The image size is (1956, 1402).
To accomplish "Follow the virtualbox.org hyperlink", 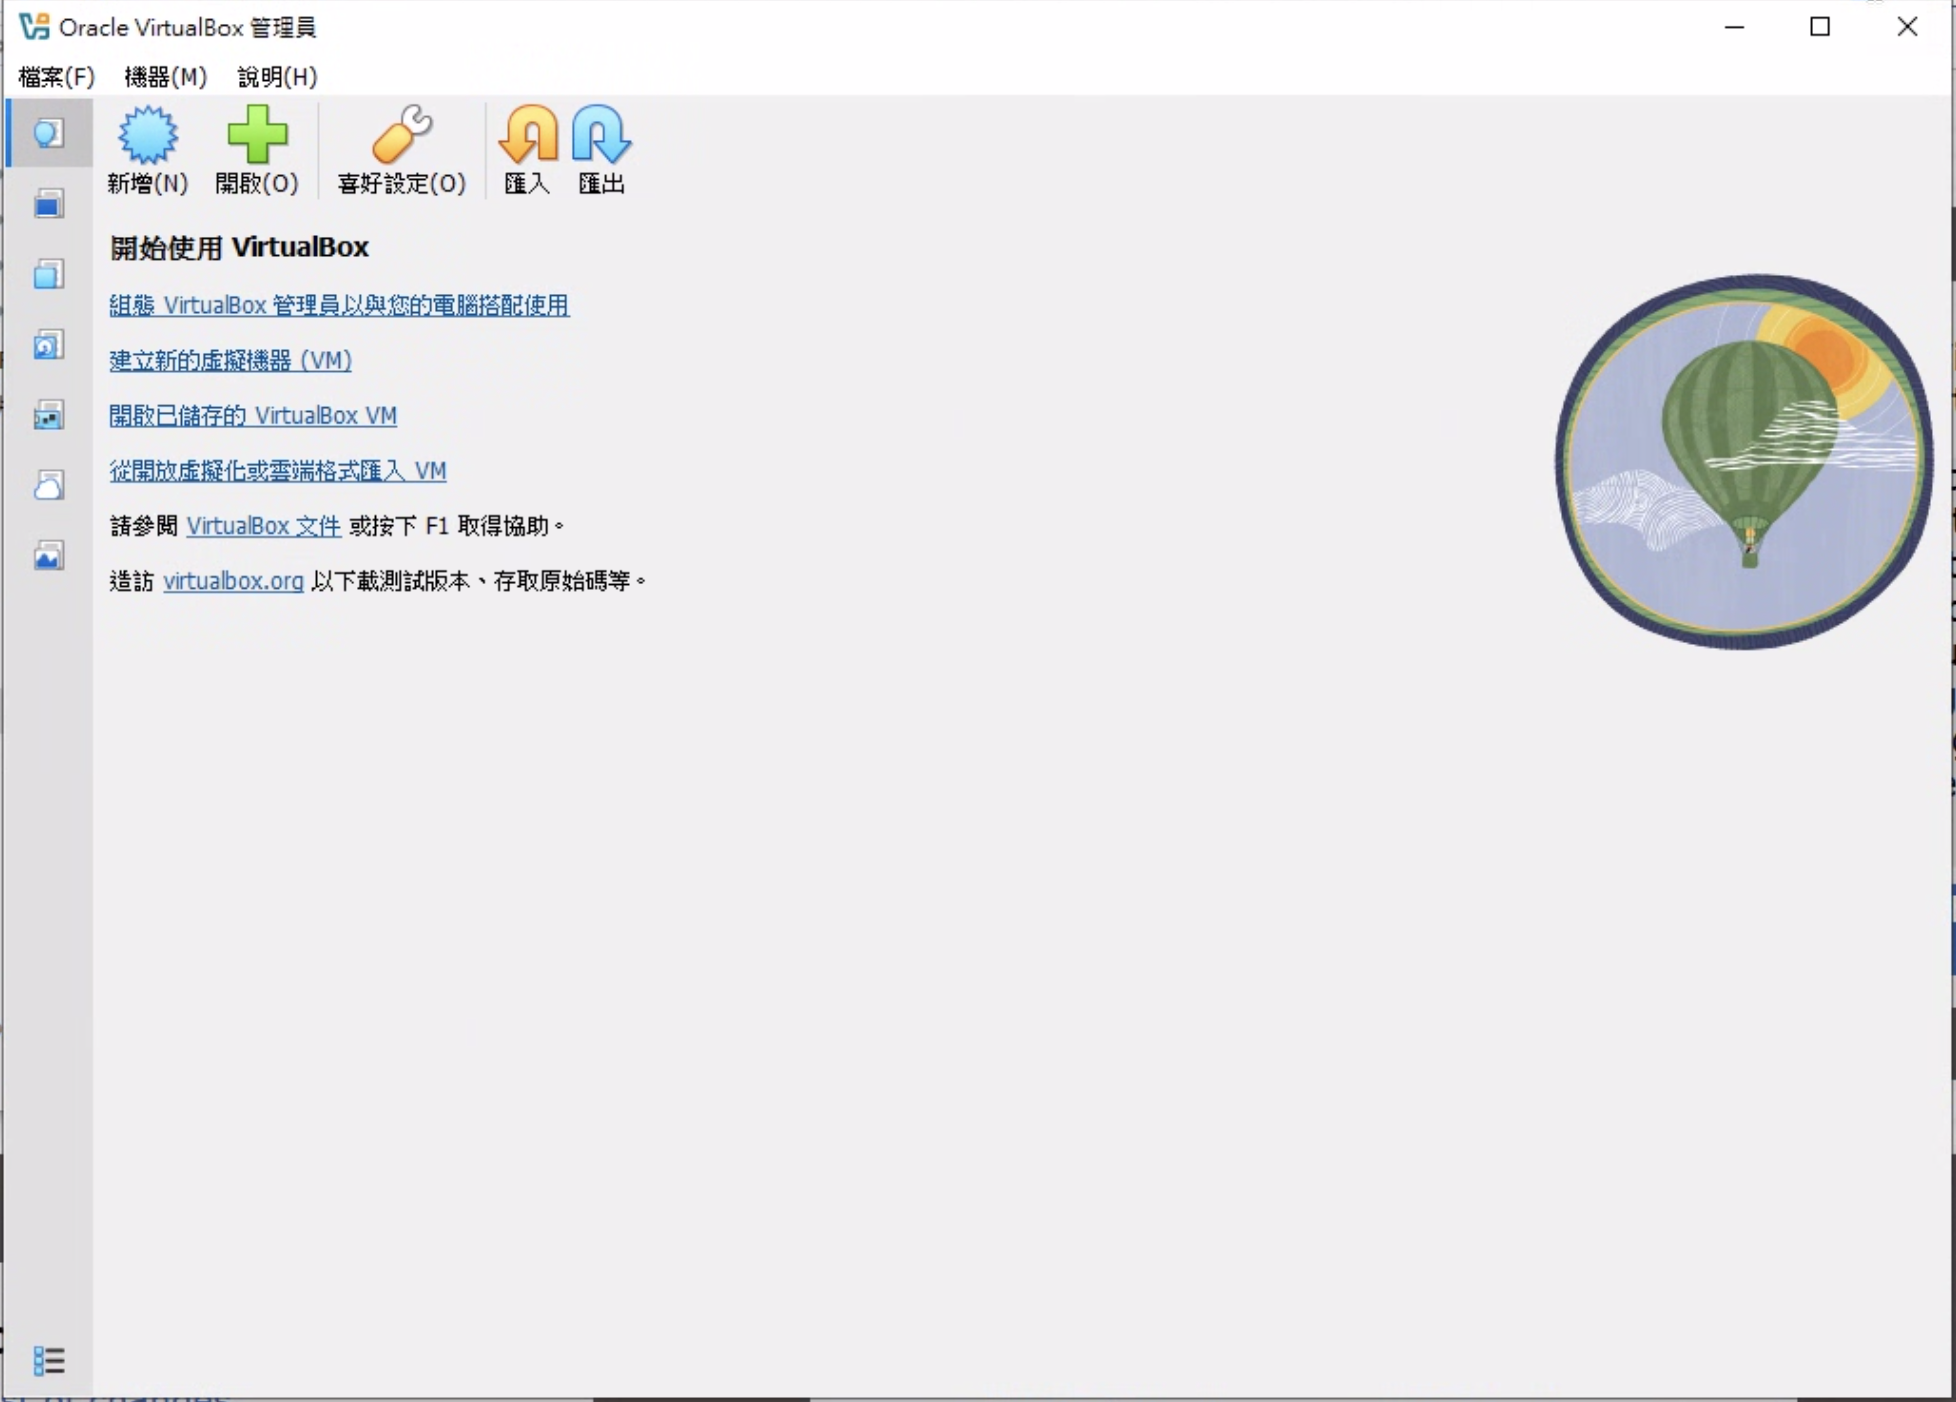I will click(x=233, y=581).
